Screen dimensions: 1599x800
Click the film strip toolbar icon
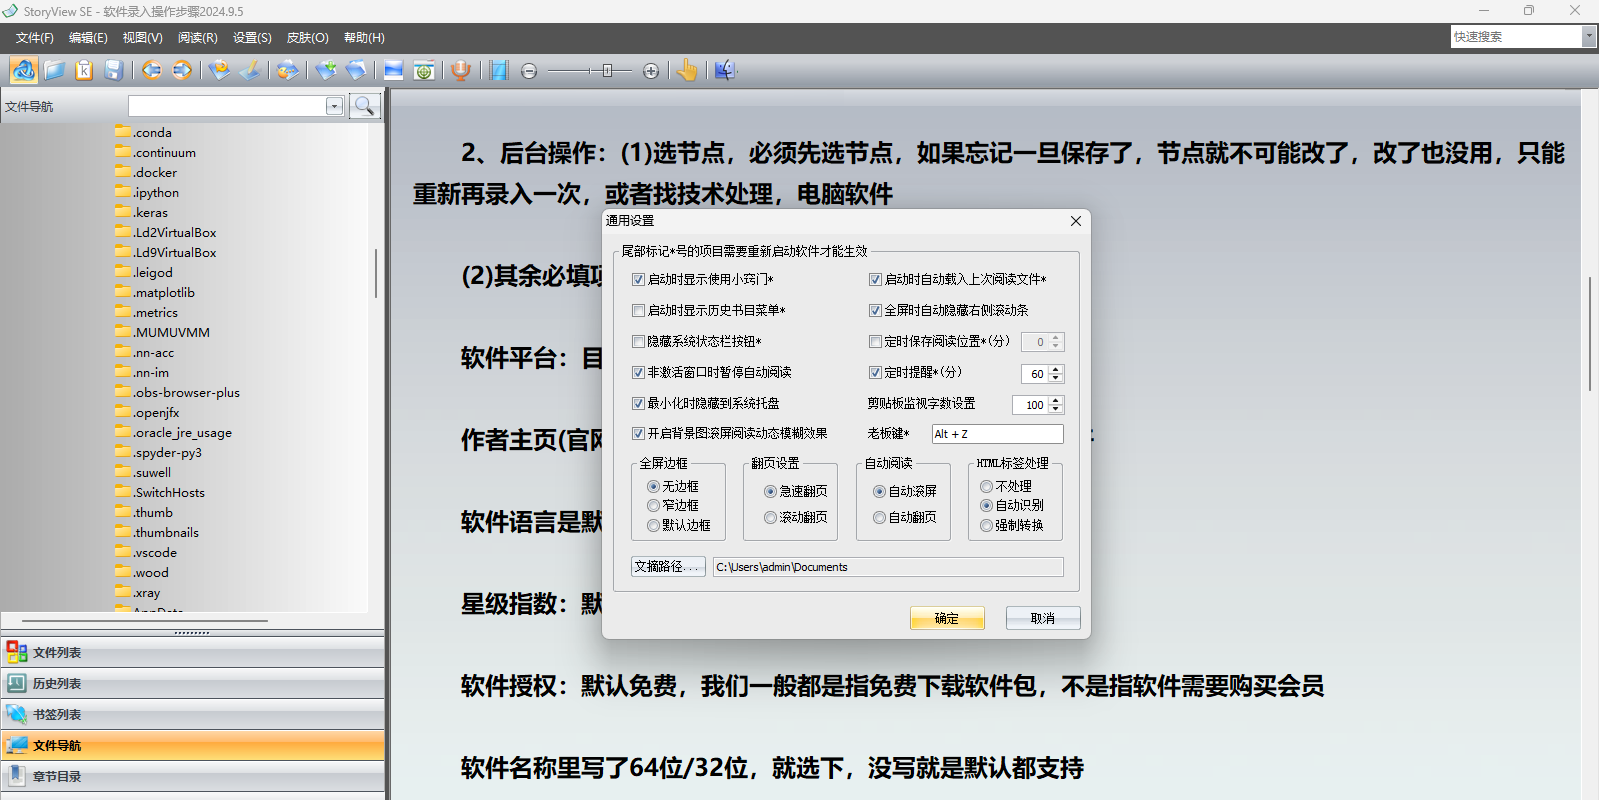point(499,70)
